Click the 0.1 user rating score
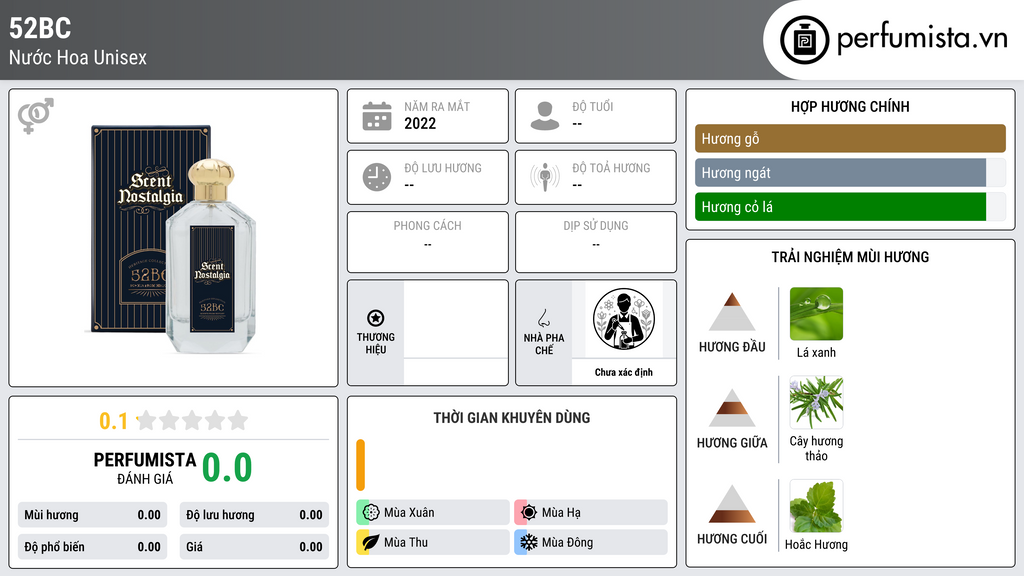This screenshot has width=1024, height=576. [x=114, y=421]
